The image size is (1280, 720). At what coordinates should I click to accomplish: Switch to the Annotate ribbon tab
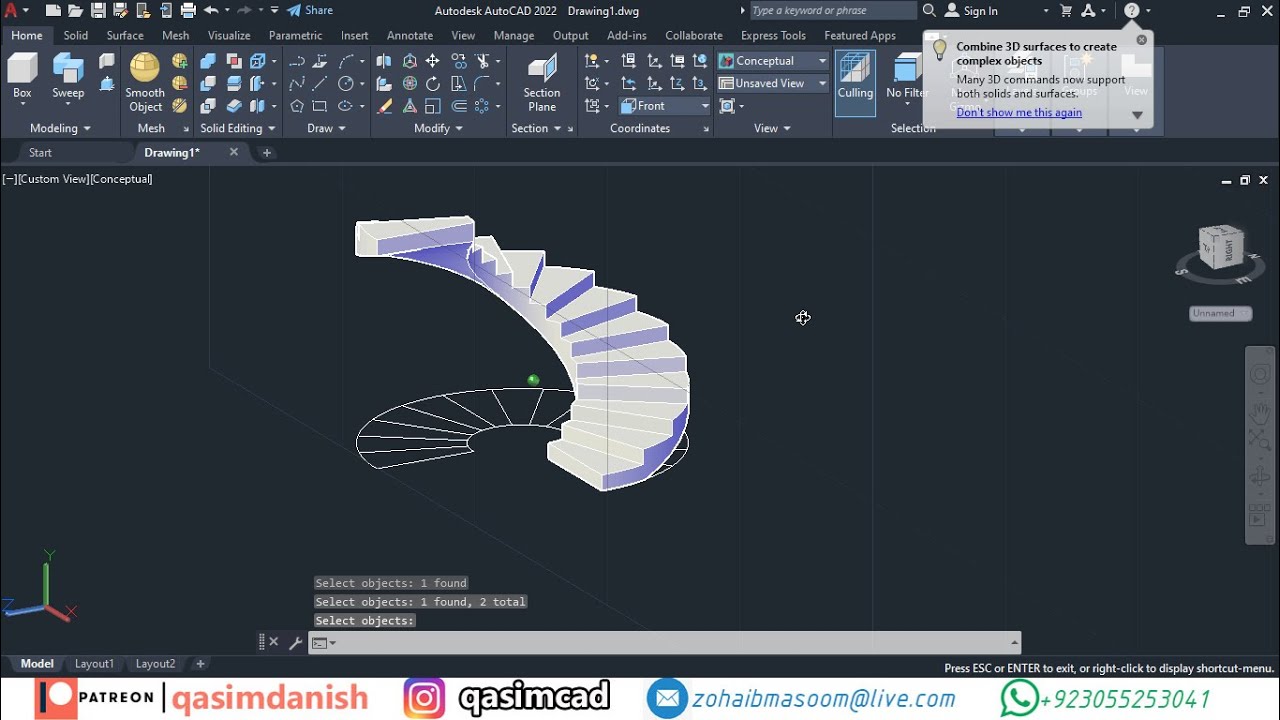(x=410, y=36)
